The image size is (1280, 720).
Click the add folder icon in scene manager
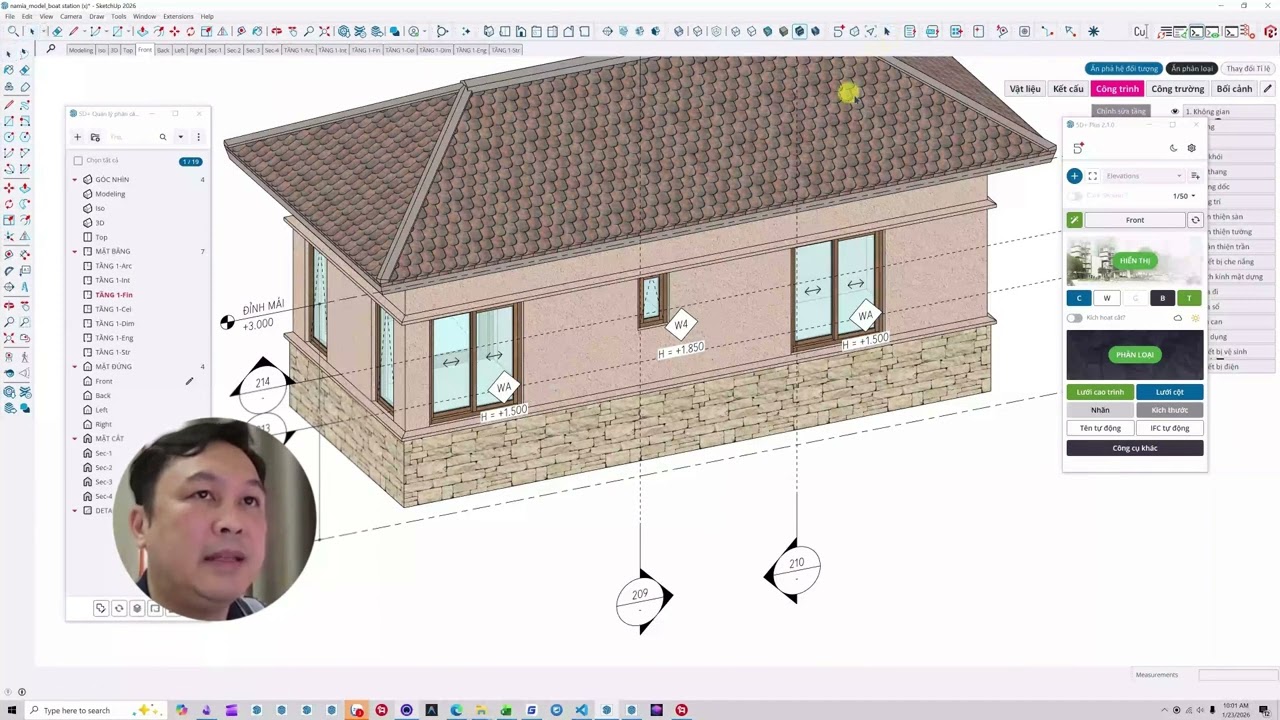[95, 137]
